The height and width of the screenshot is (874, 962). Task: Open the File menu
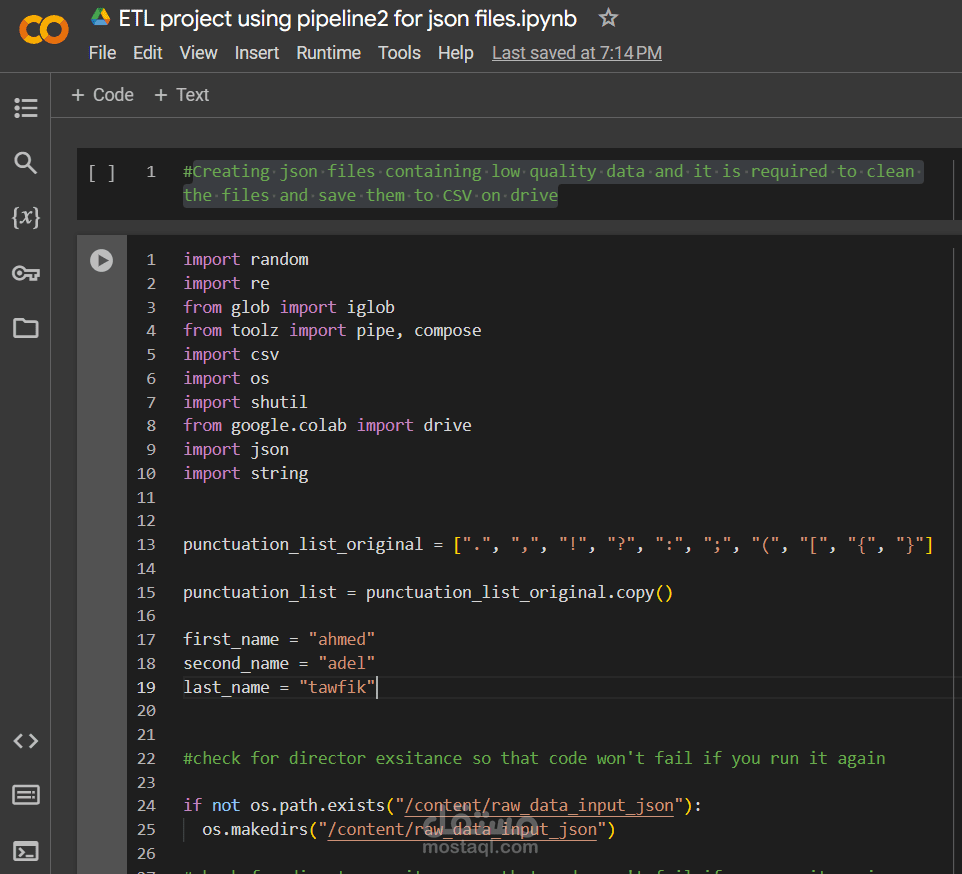102,53
